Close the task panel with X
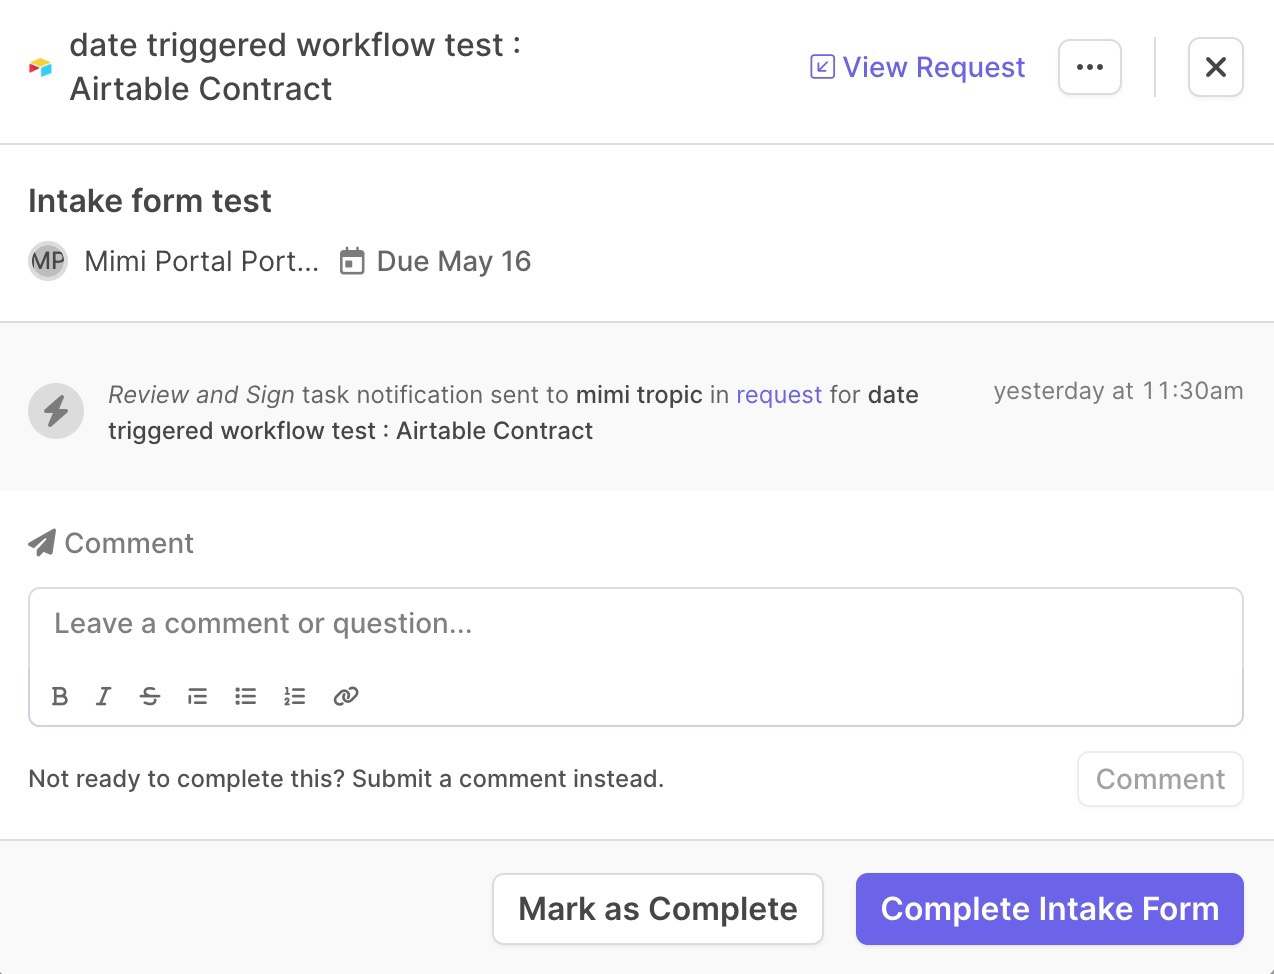The width and height of the screenshot is (1274, 974). (1216, 67)
